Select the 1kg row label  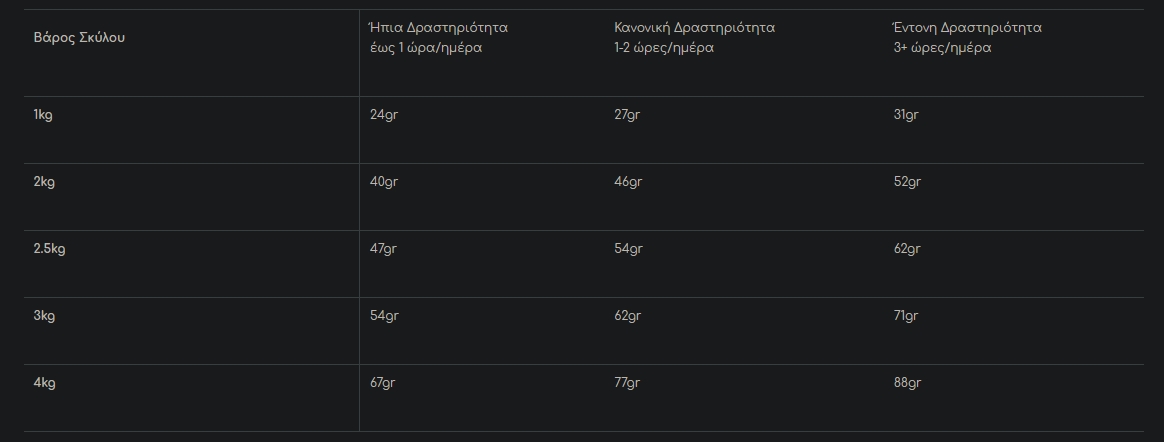[x=43, y=115]
